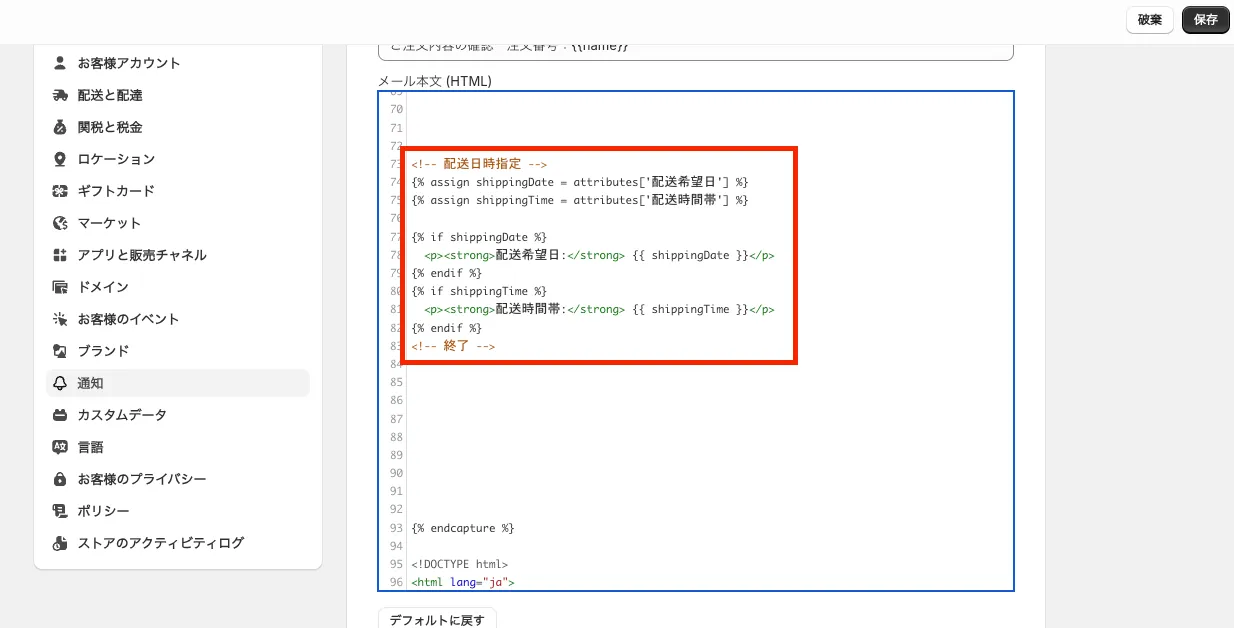Click the ストアのアクティビティログ icon
Image resolution: width=1234 pixels, height=628 pixels.
coord(60,543)
